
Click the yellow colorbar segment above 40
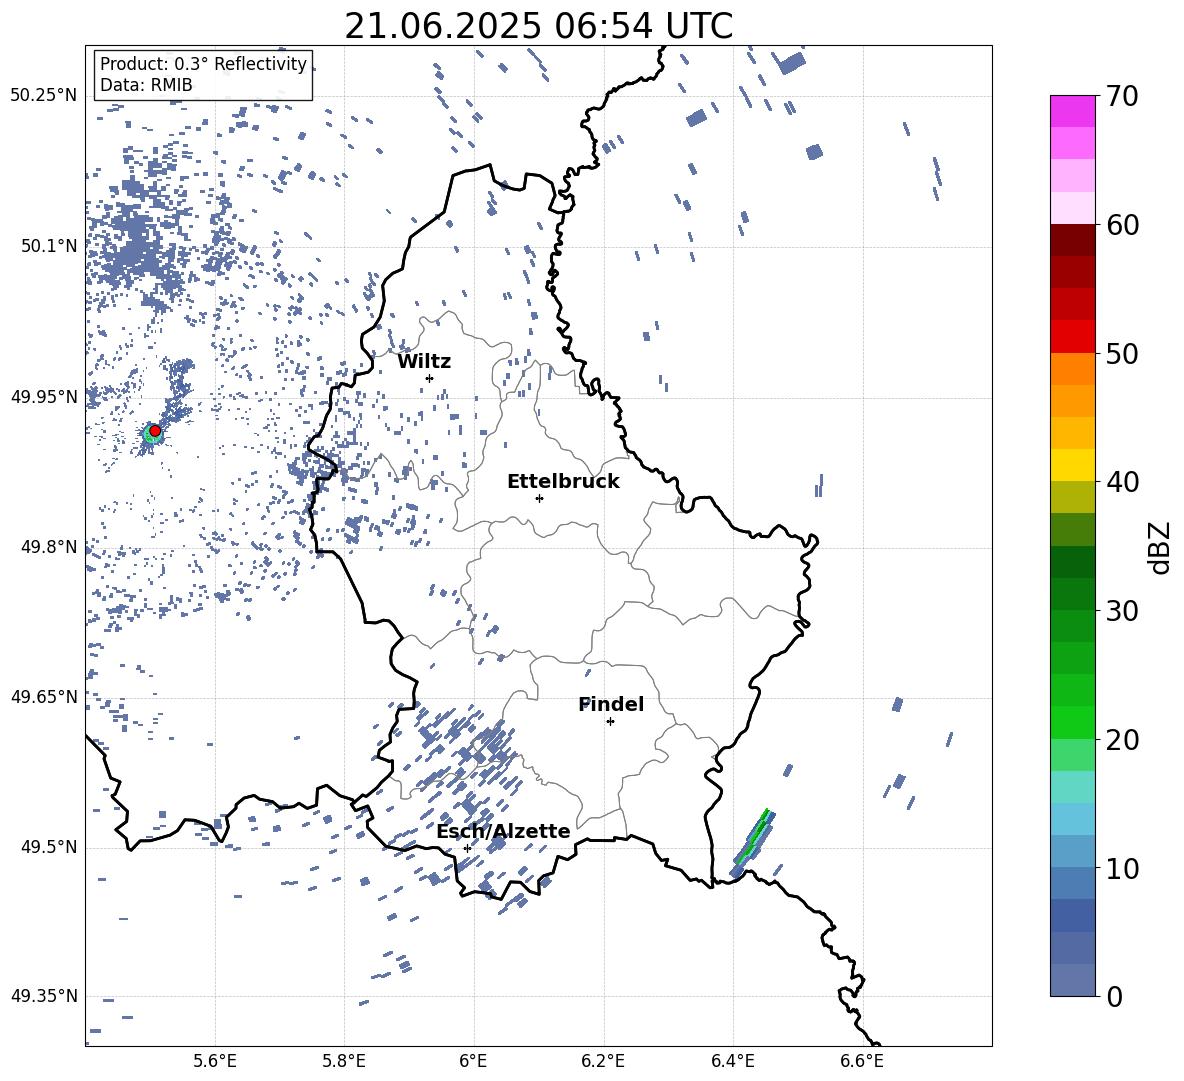[1072, 465]
